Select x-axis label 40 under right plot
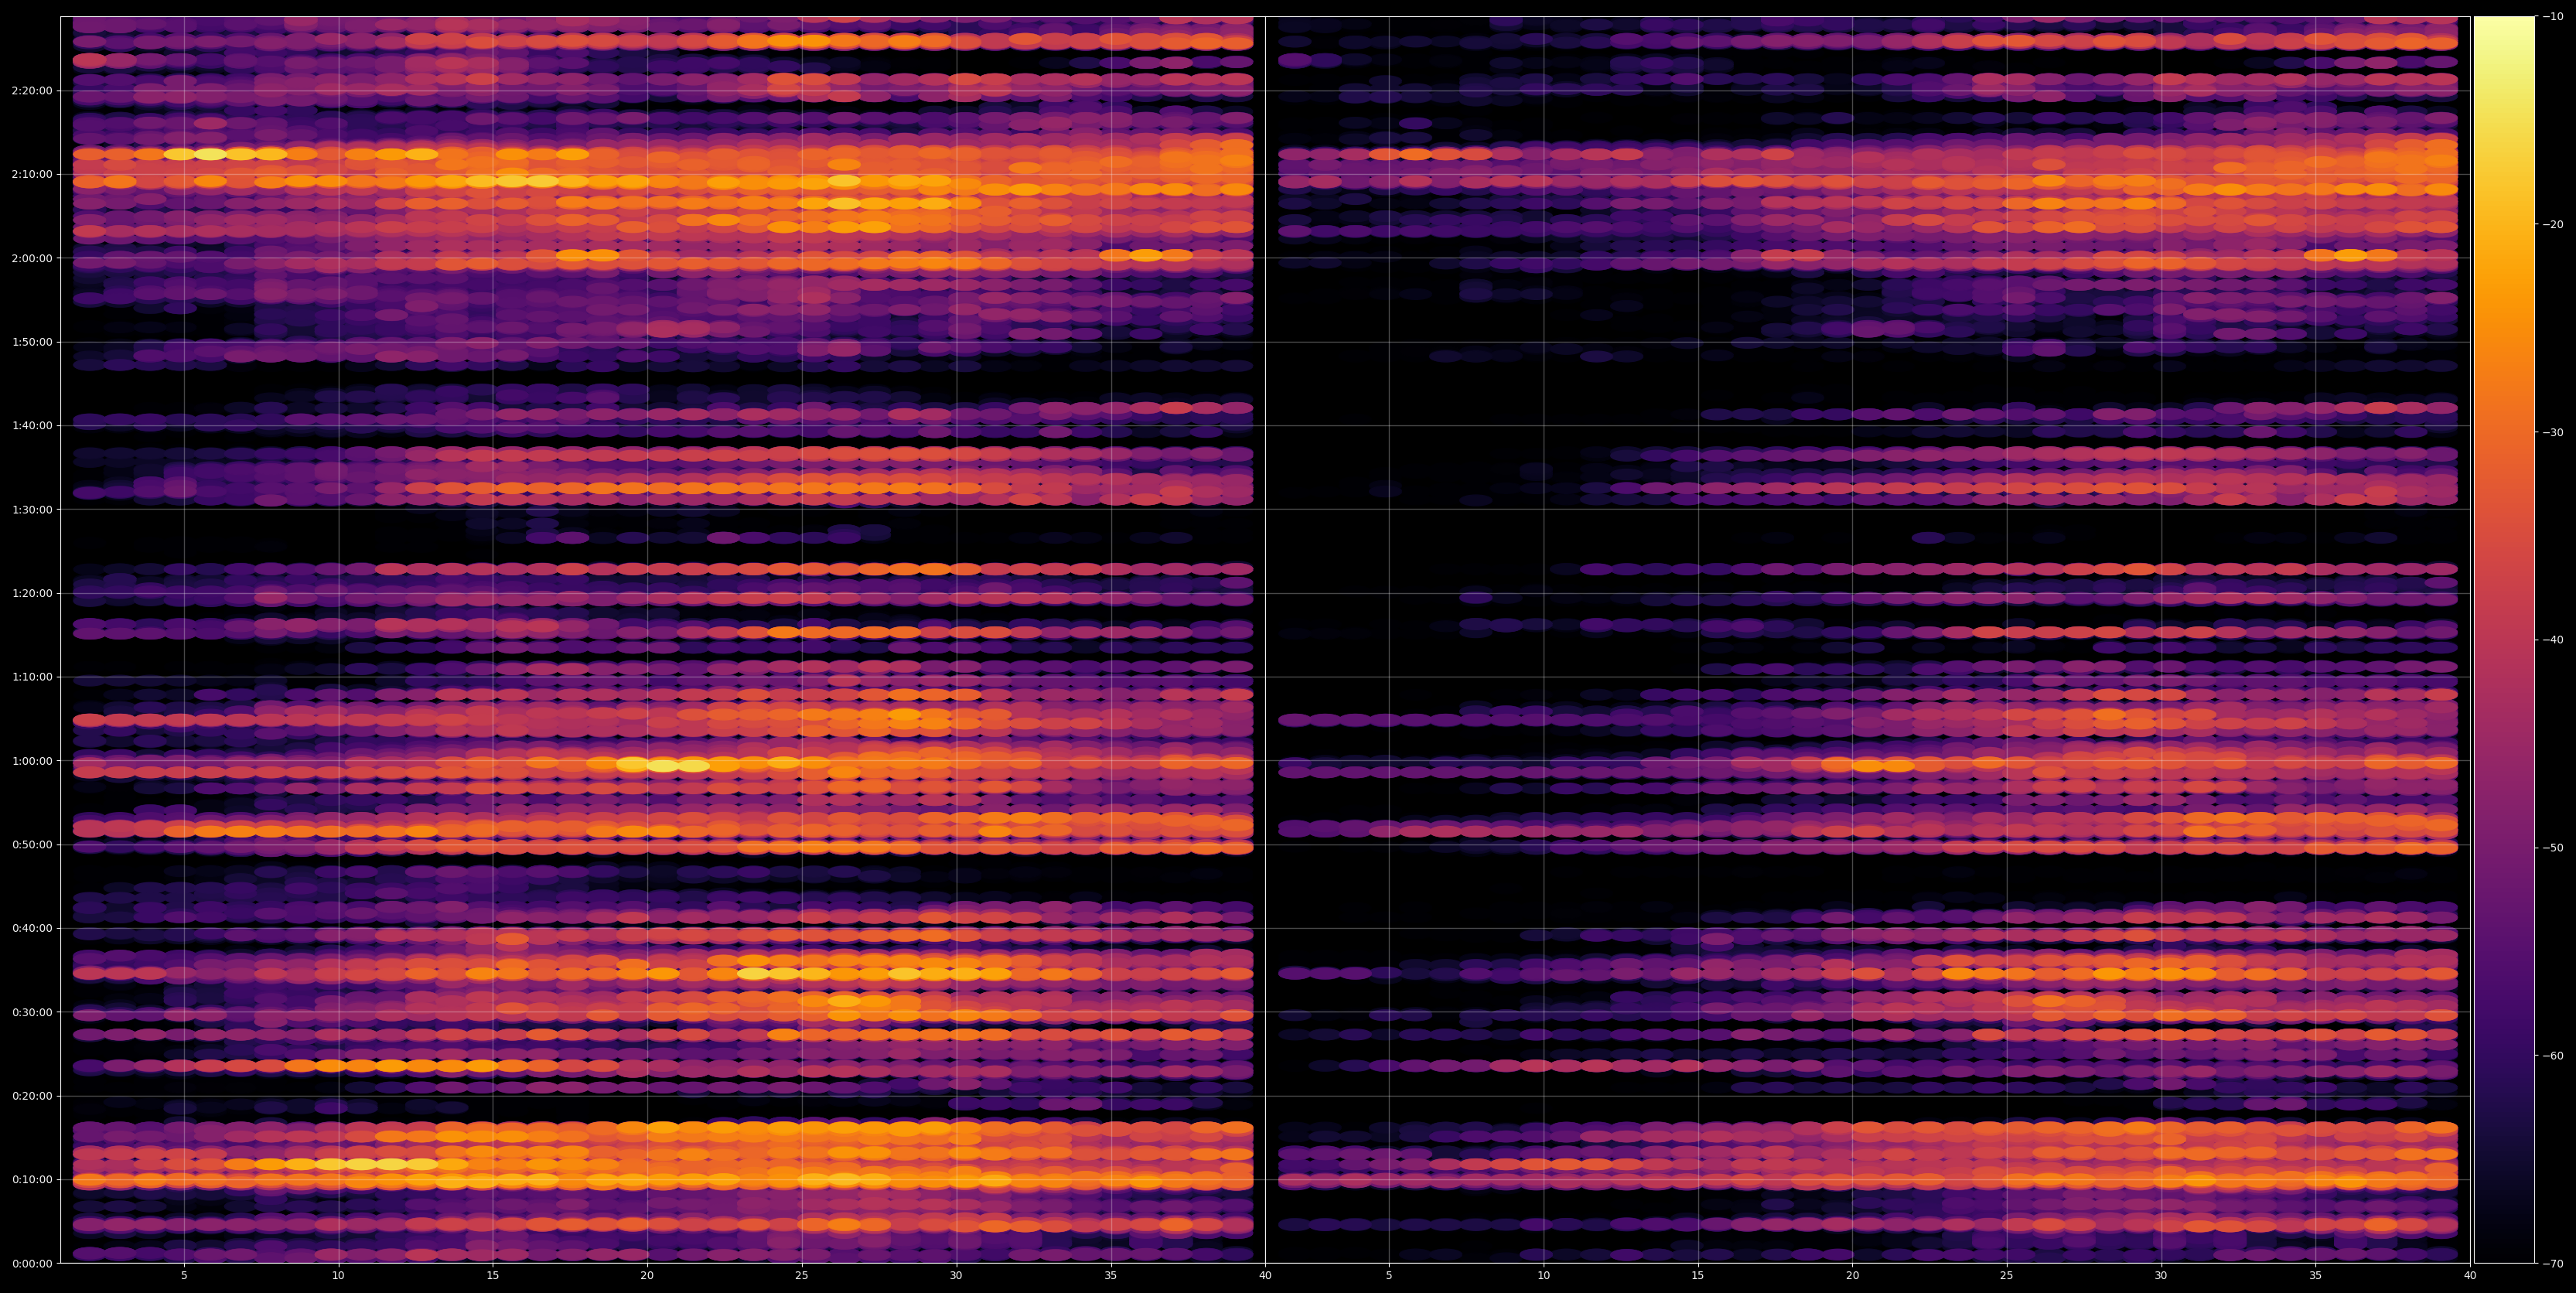The width and height of the screenshot is (2576, 1293). [2470, 1276]
